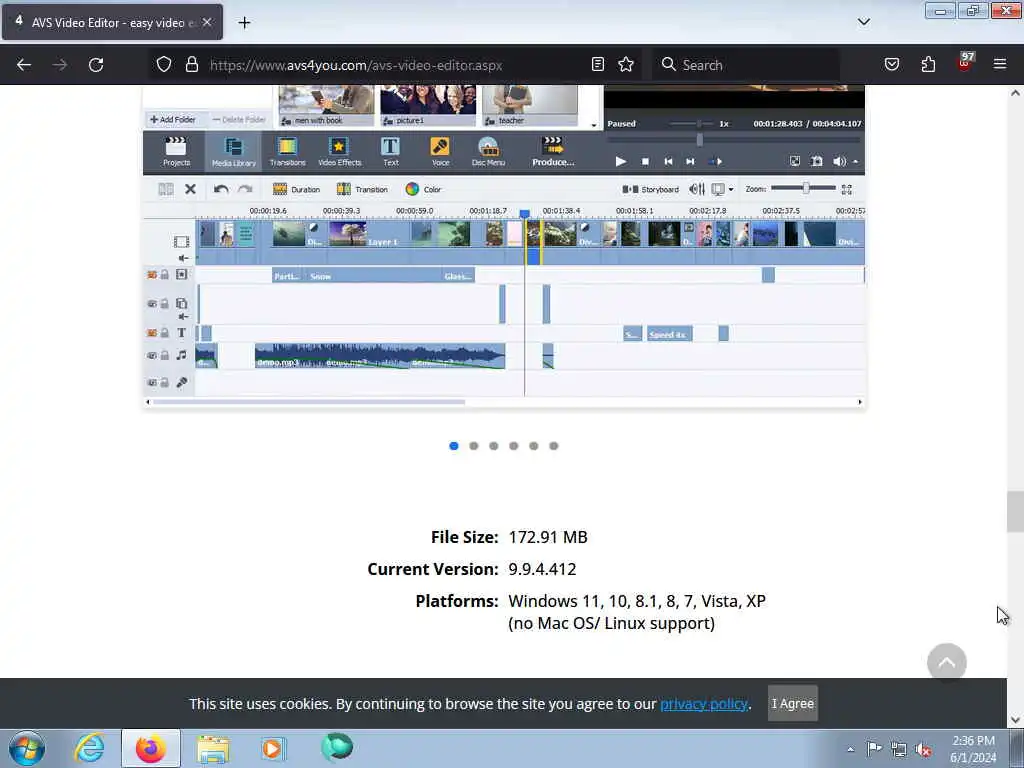Open the Projects section in editor

(x=176, y=152)
